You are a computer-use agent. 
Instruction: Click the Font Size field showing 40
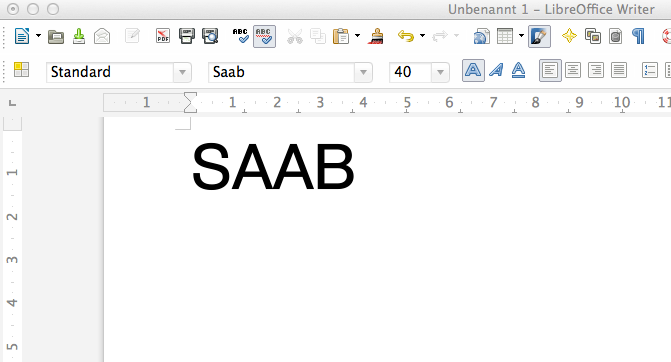(x=411, y=72)
